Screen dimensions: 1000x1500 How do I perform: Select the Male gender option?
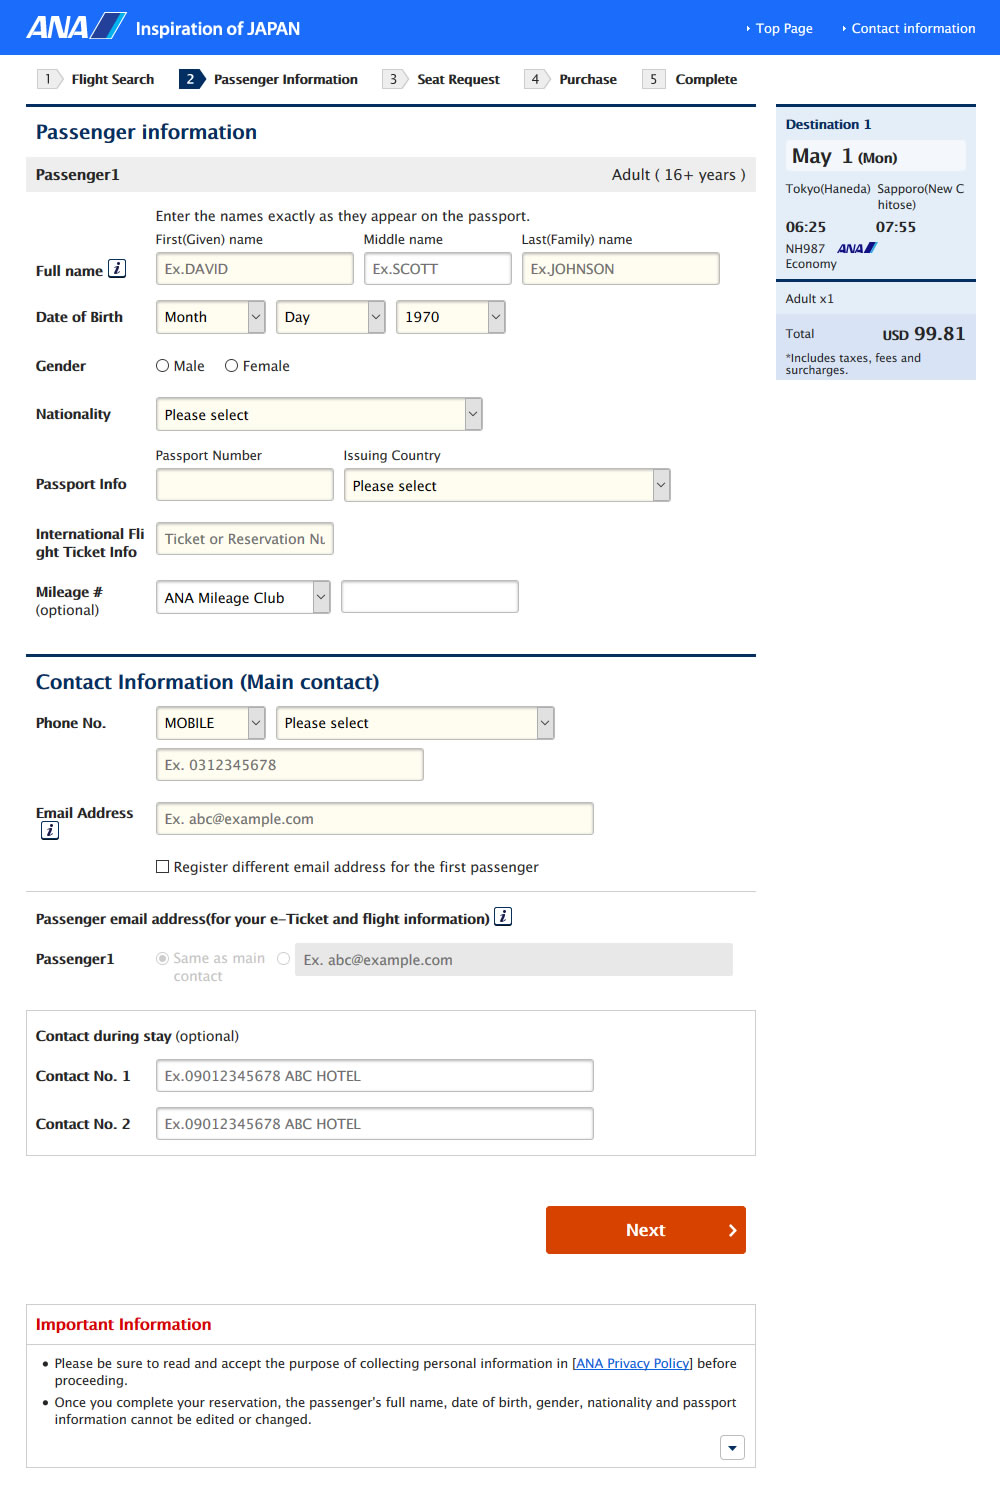(x=163, y=366)
